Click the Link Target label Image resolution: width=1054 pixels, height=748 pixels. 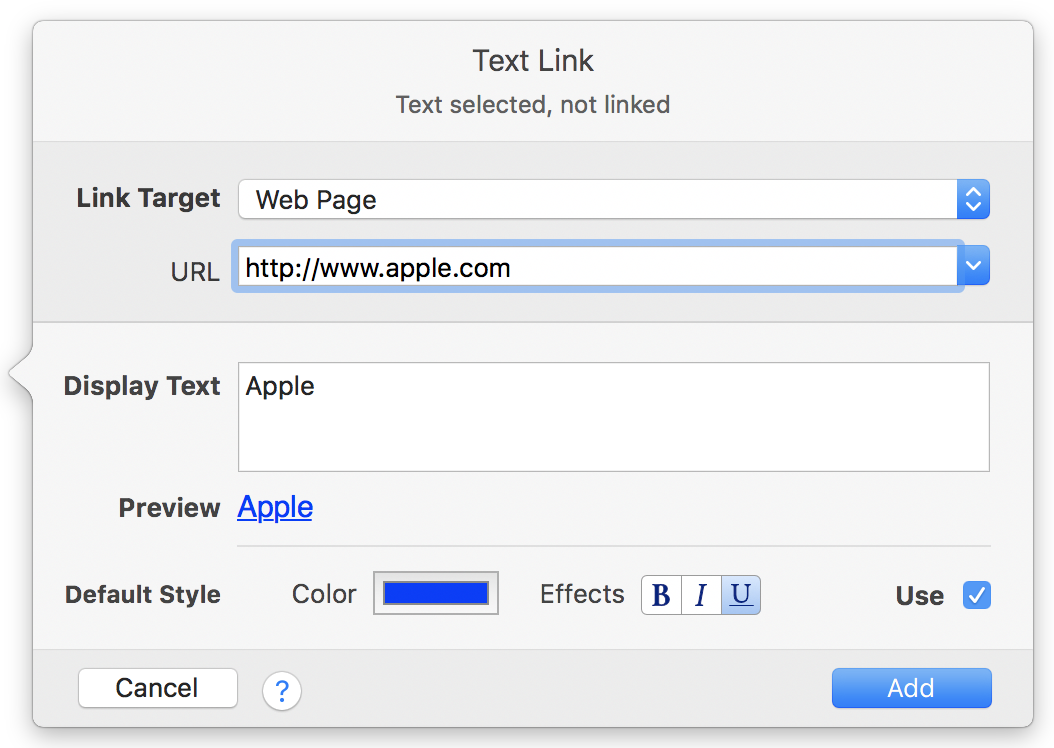(148, 198)
